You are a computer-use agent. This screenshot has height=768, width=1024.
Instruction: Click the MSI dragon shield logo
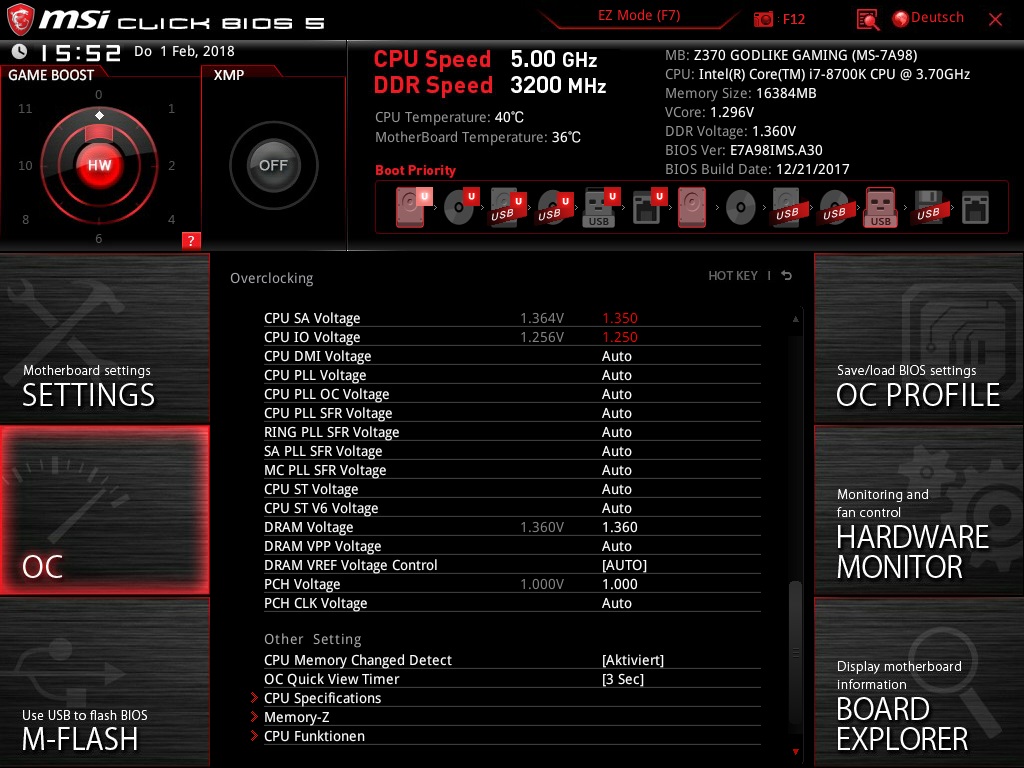point(20,19)
